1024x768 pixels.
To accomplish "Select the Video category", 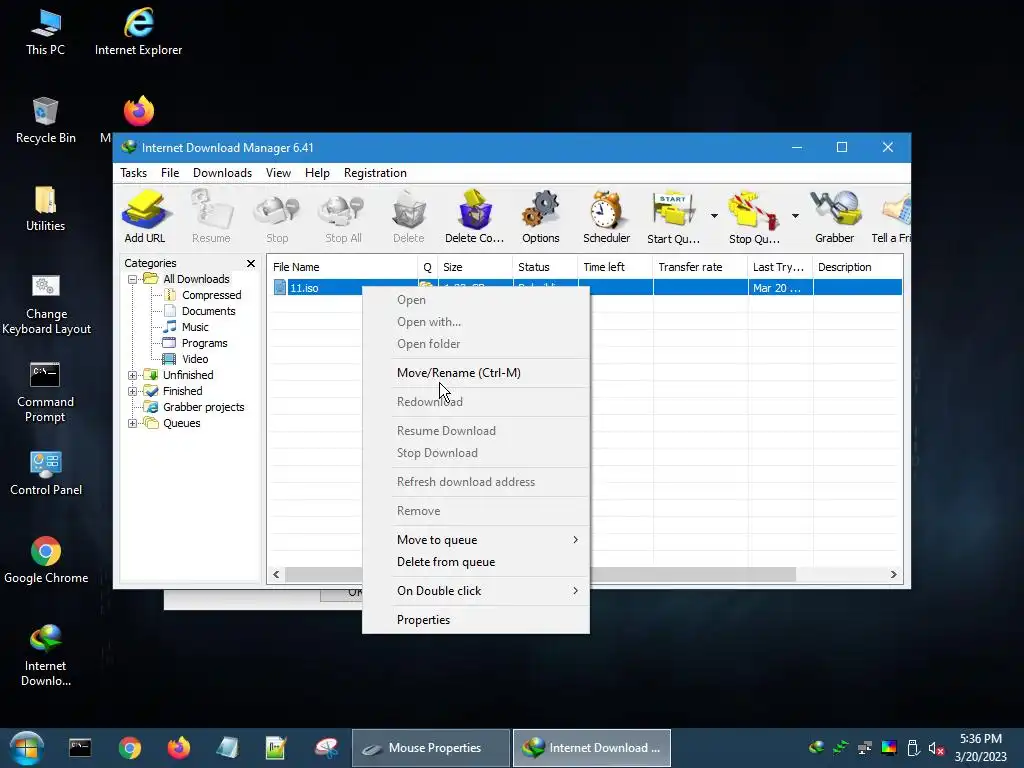I will [195, 359].
